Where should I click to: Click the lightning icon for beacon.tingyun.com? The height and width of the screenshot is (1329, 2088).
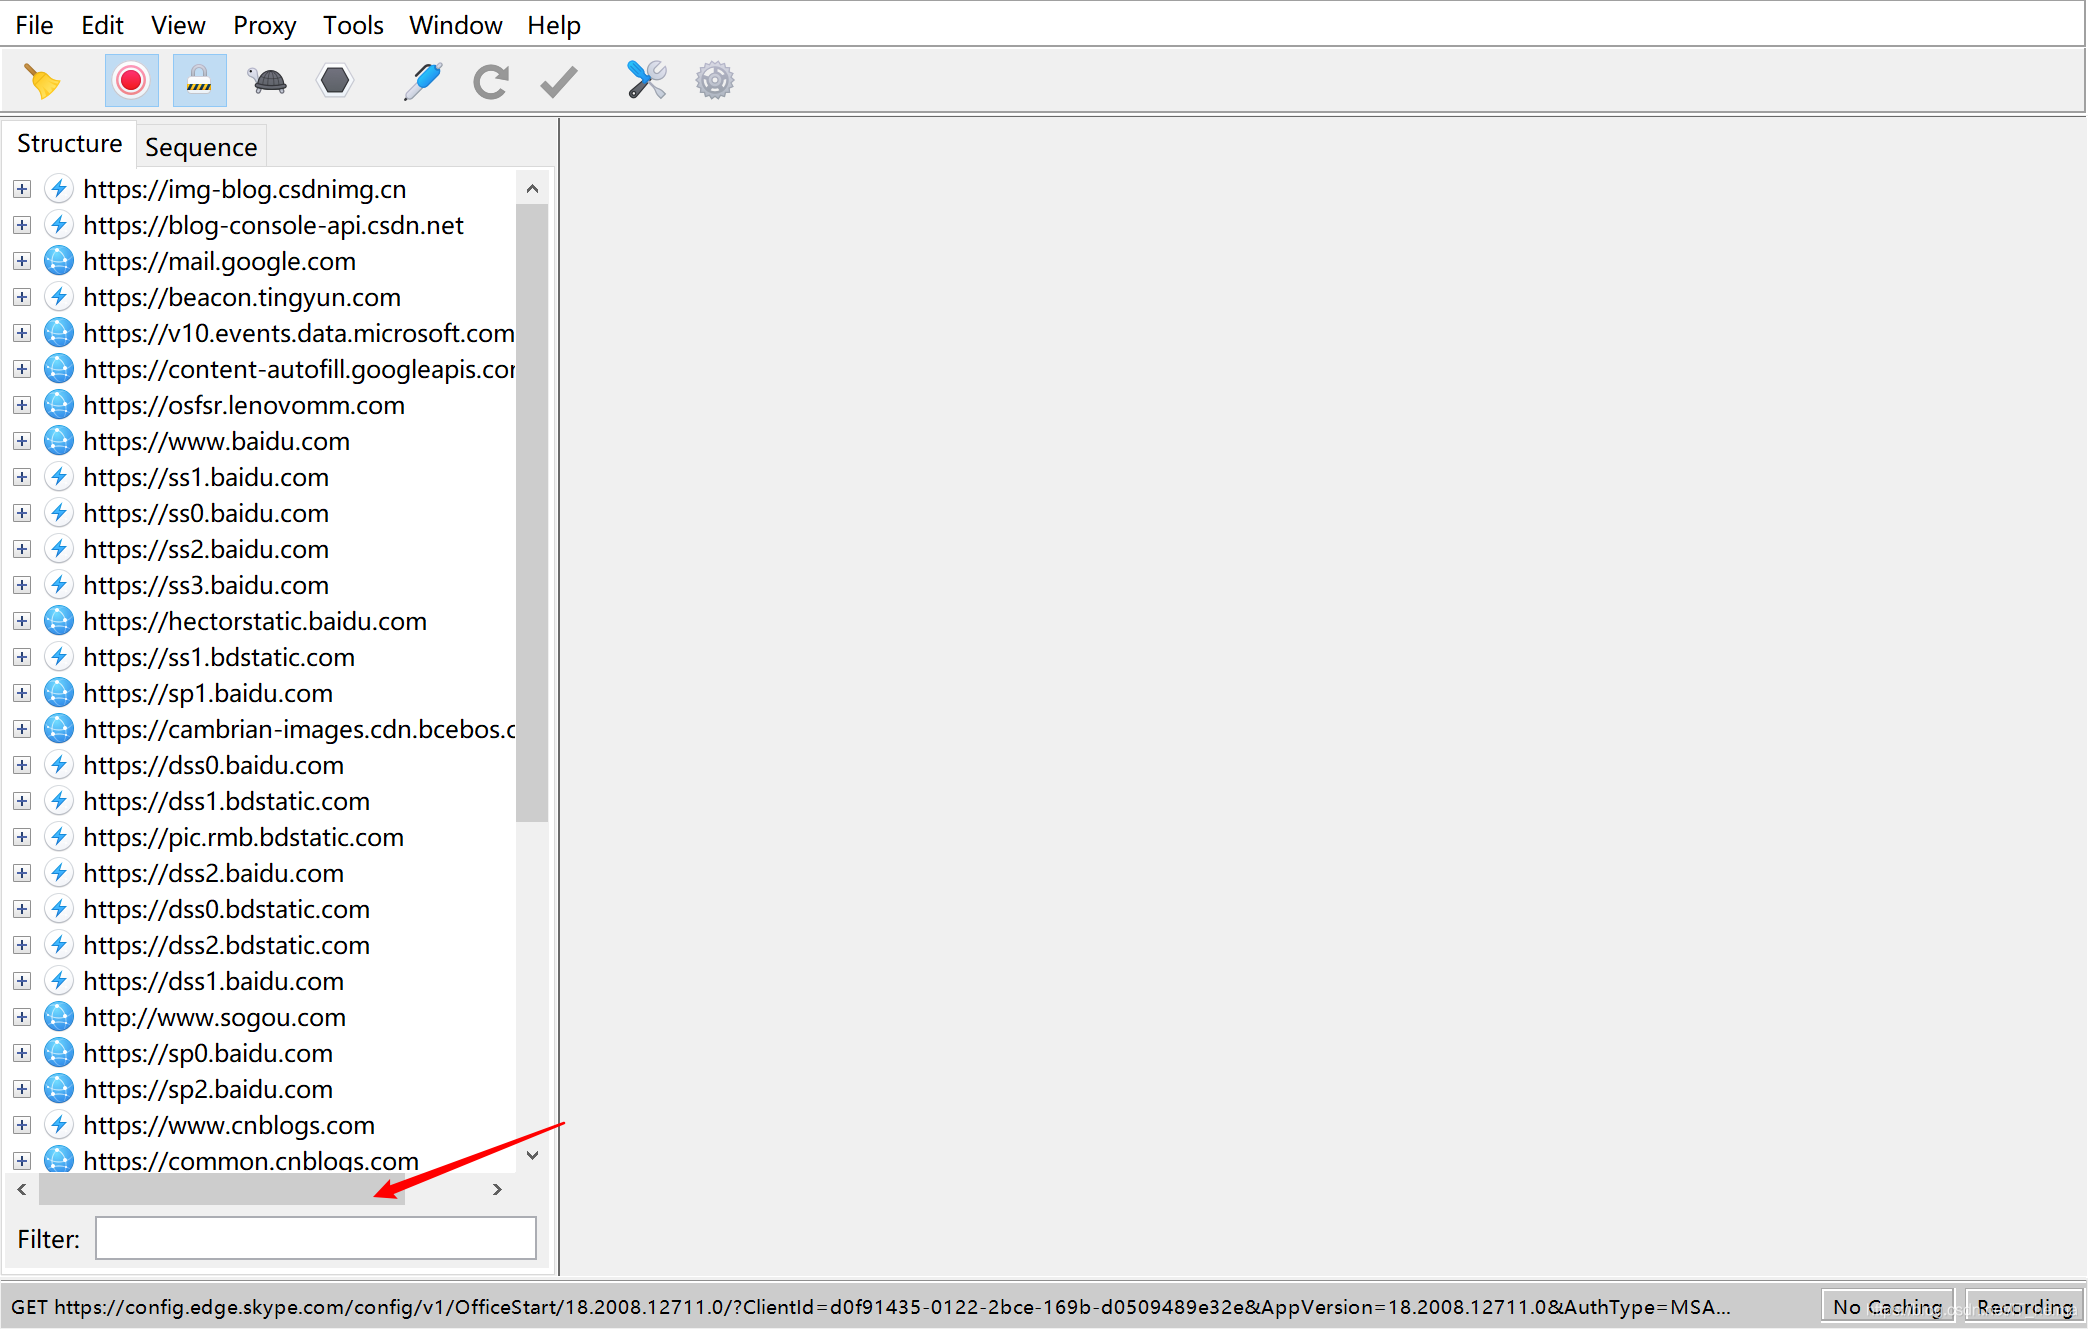tap(59, 297)
